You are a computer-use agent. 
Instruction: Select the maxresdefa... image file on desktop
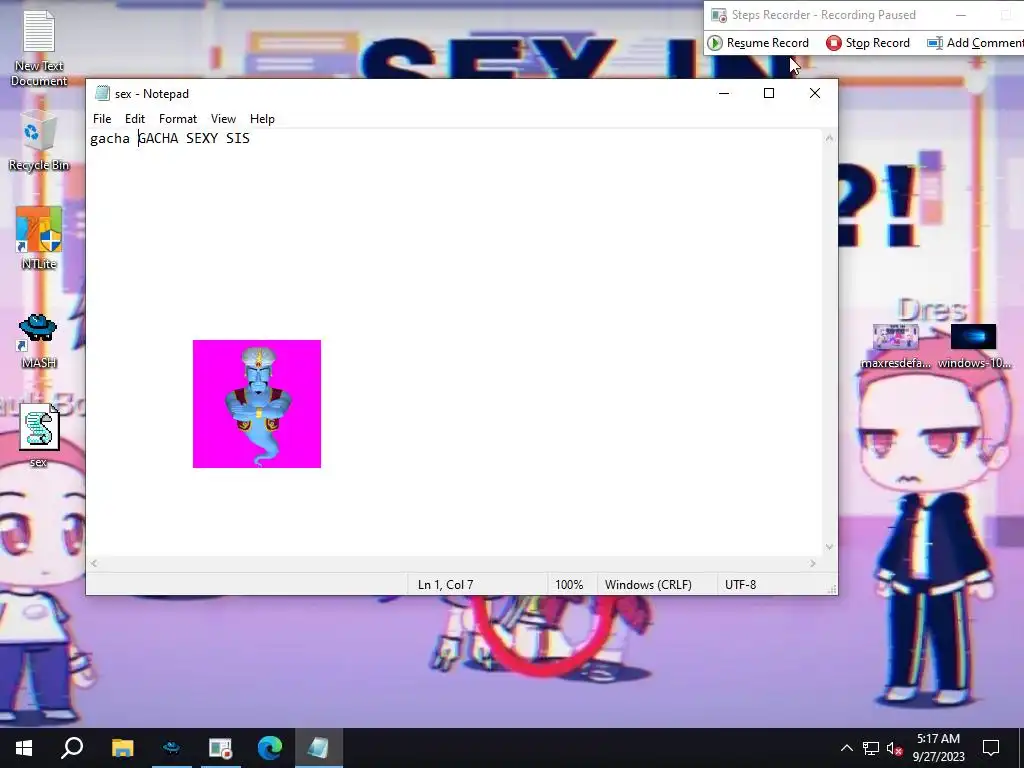click(x=895, y=346)
